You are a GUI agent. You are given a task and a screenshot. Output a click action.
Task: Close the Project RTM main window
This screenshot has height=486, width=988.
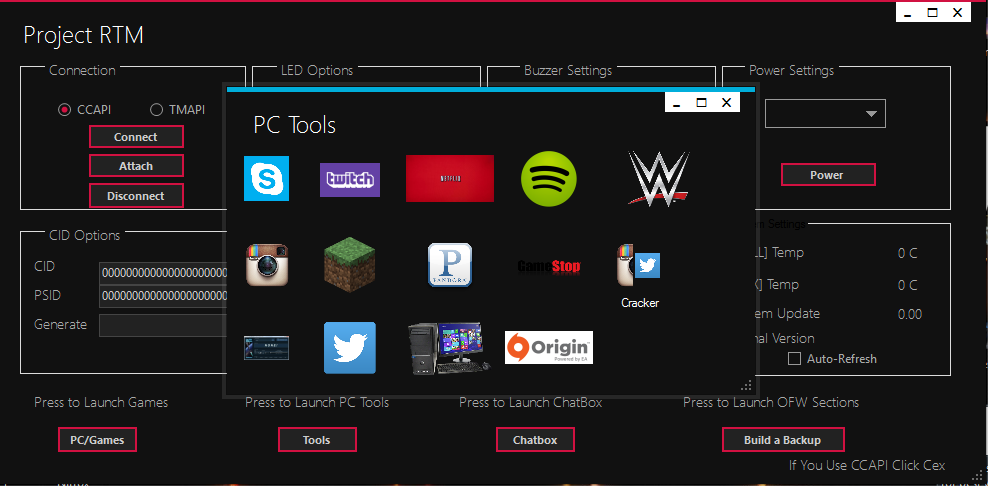(958, 12)
